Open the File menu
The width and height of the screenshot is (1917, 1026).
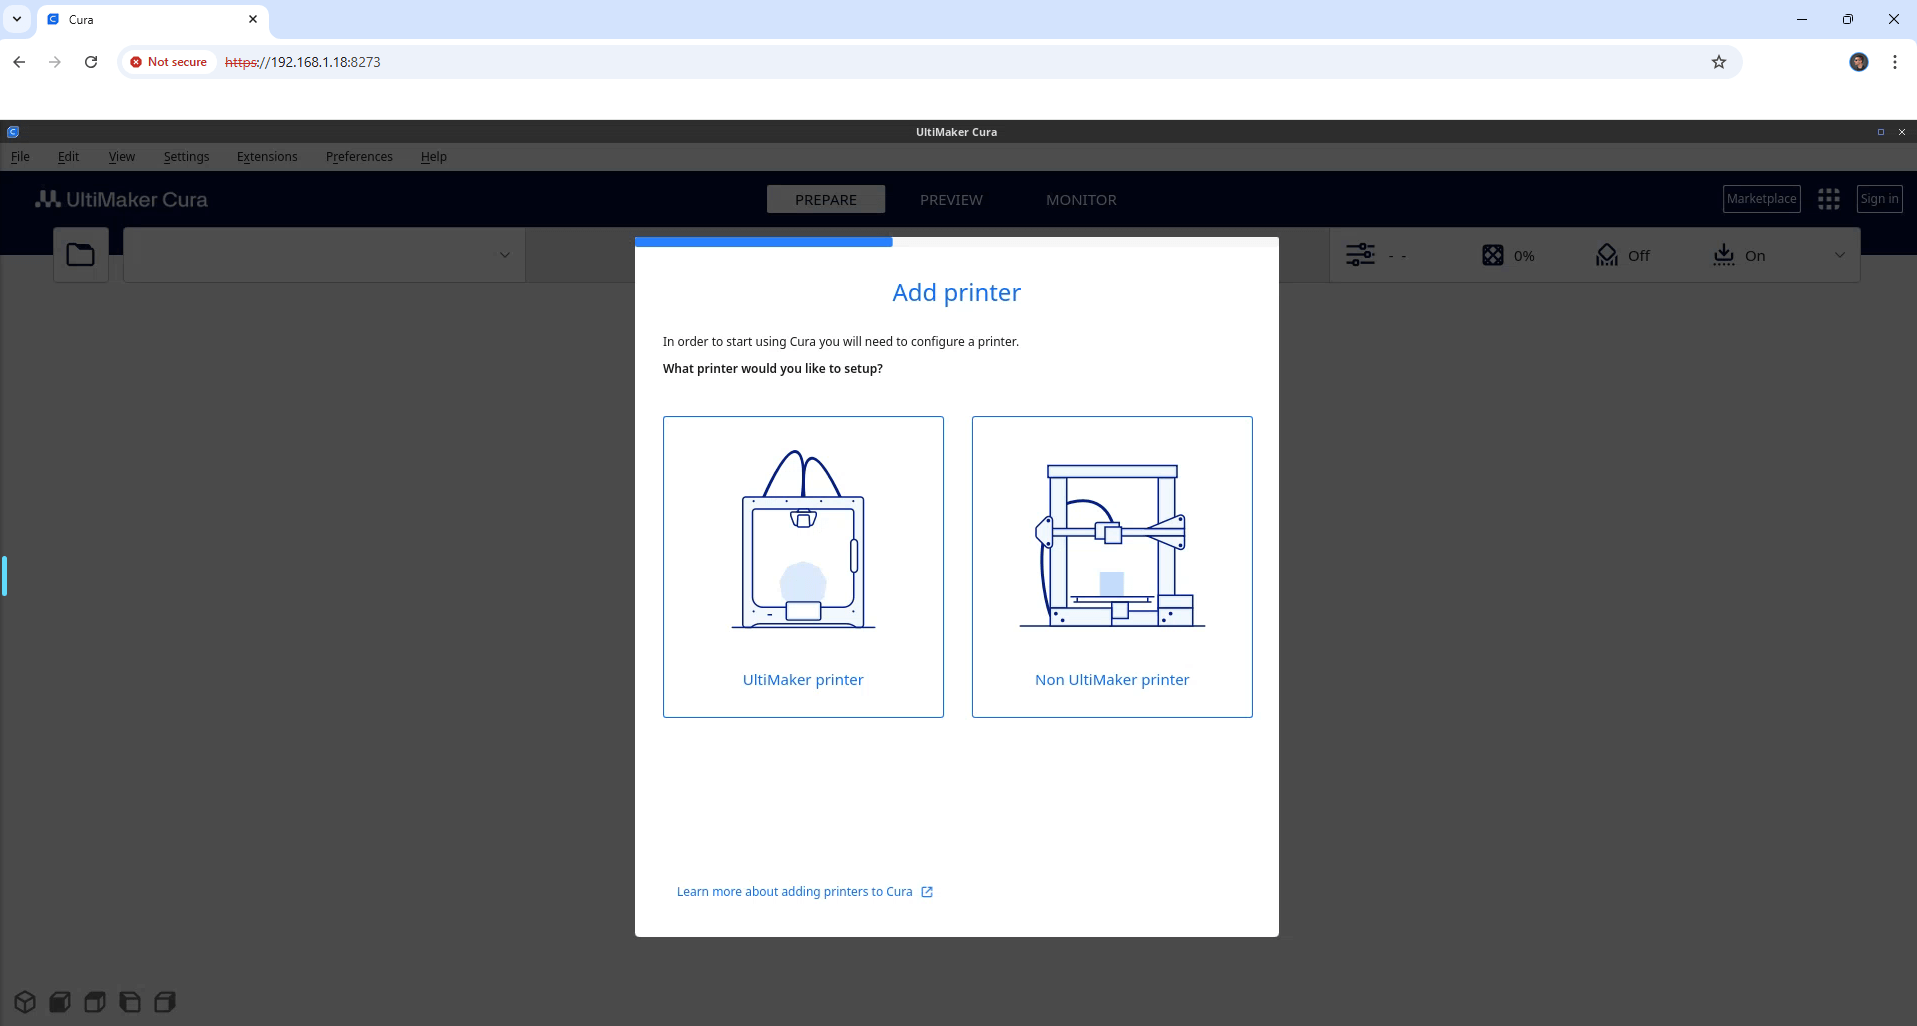(20, 157)
